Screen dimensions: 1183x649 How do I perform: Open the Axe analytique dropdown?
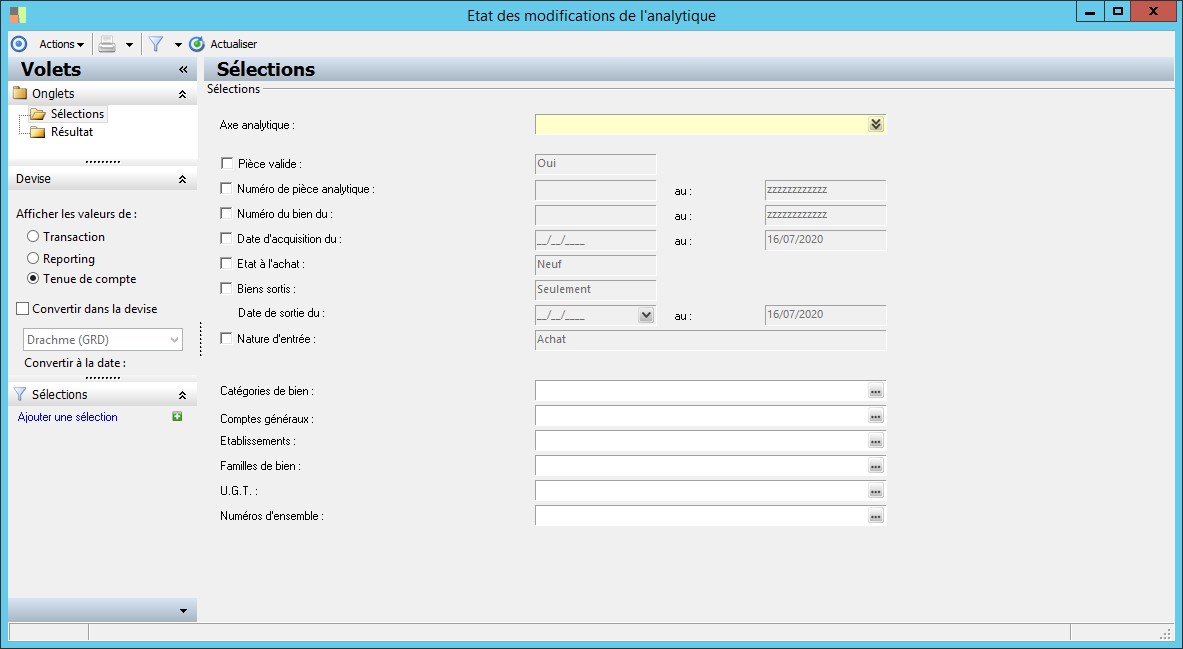pyautogui.click(x=875, y=125)
